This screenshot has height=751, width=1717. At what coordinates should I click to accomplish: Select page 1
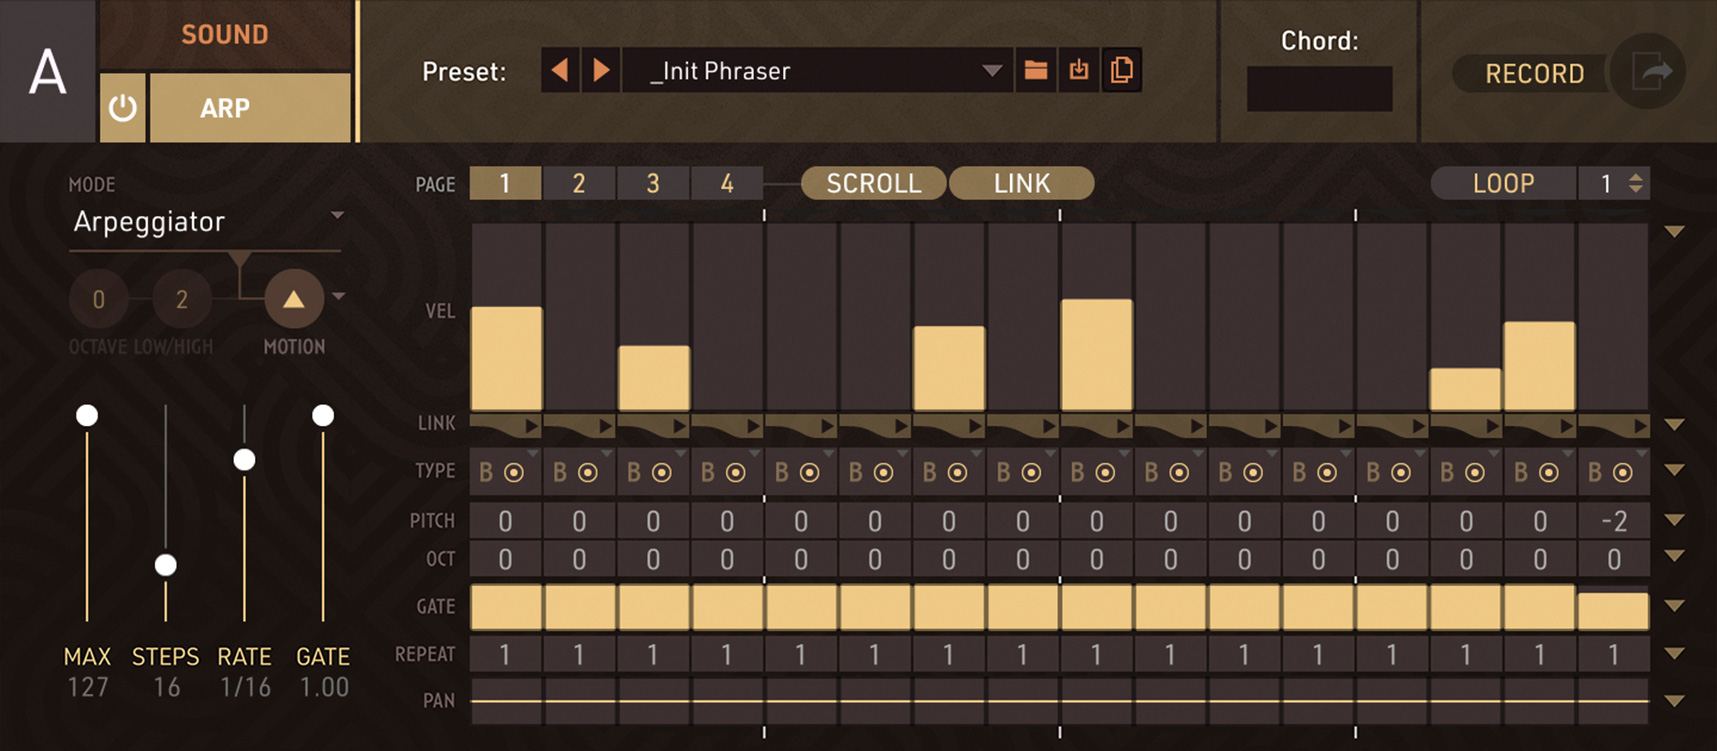click(505, 183)
